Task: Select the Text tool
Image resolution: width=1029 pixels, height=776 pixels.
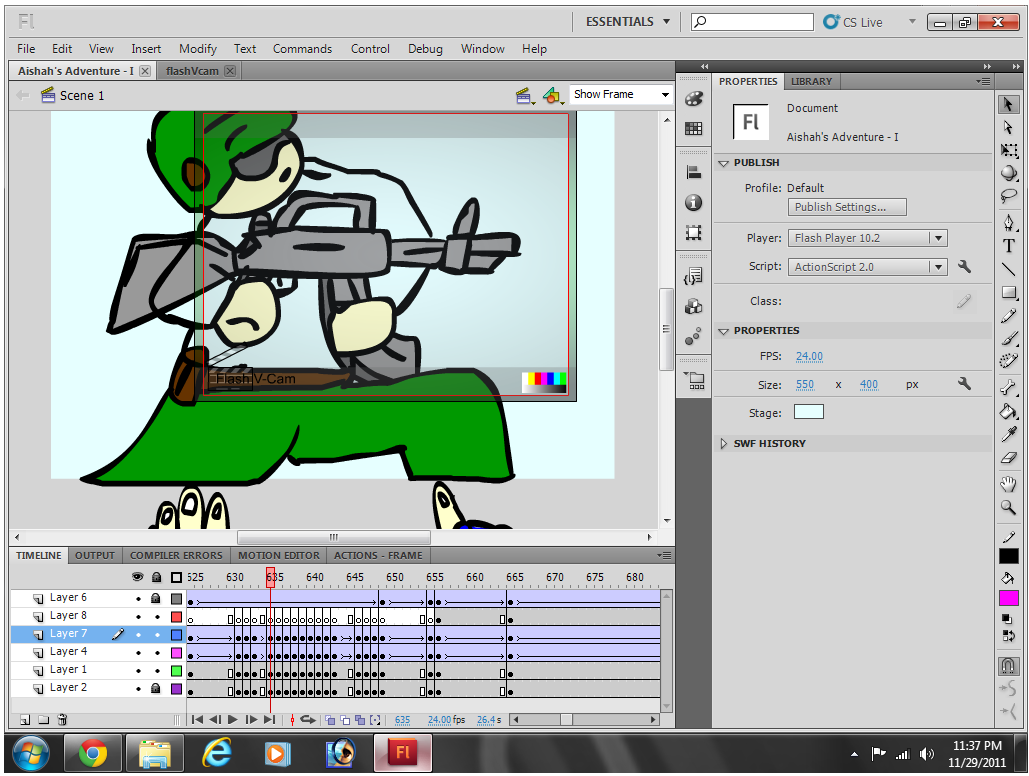Action: 1009,246
